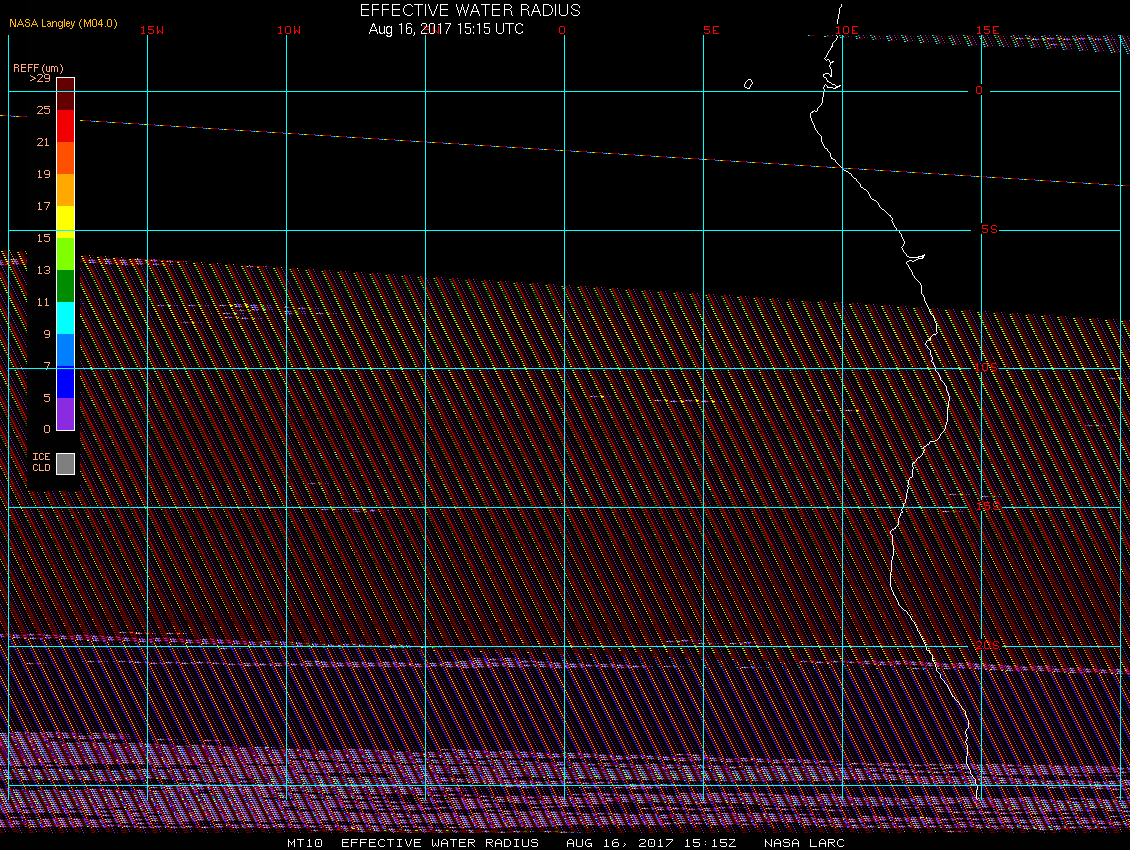Image resolution: width=1130 pixels, height=850 pixels.
Task: Click the Aug 16, 2017 15:15 UTC timestamp
Action: click(446, 30)
